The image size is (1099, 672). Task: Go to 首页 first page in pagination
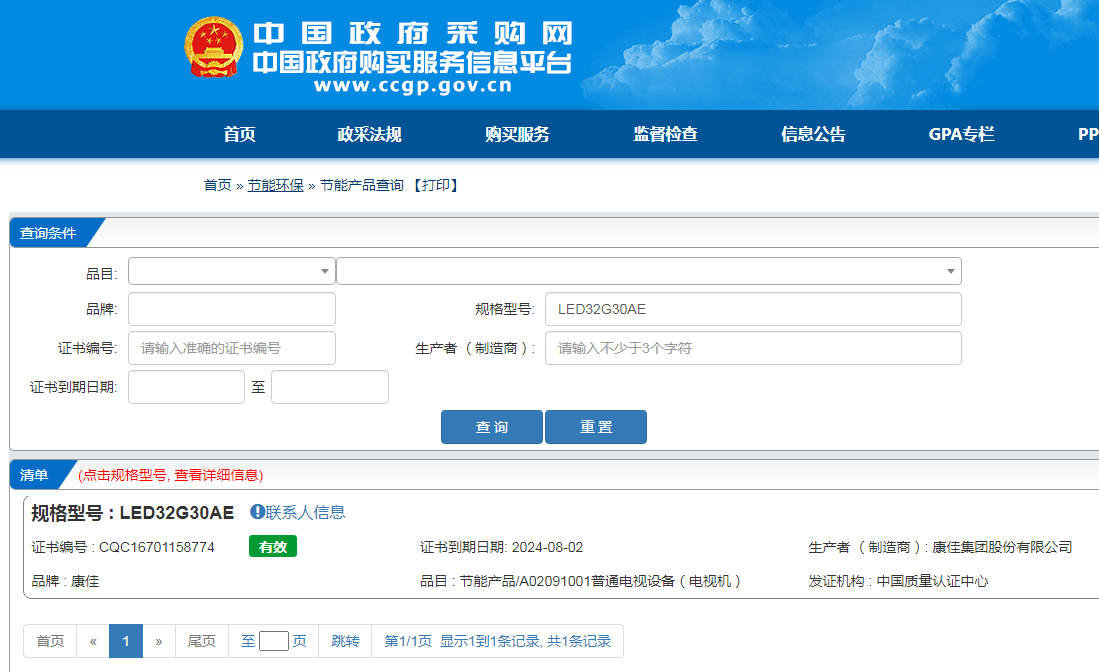point(50,641)
